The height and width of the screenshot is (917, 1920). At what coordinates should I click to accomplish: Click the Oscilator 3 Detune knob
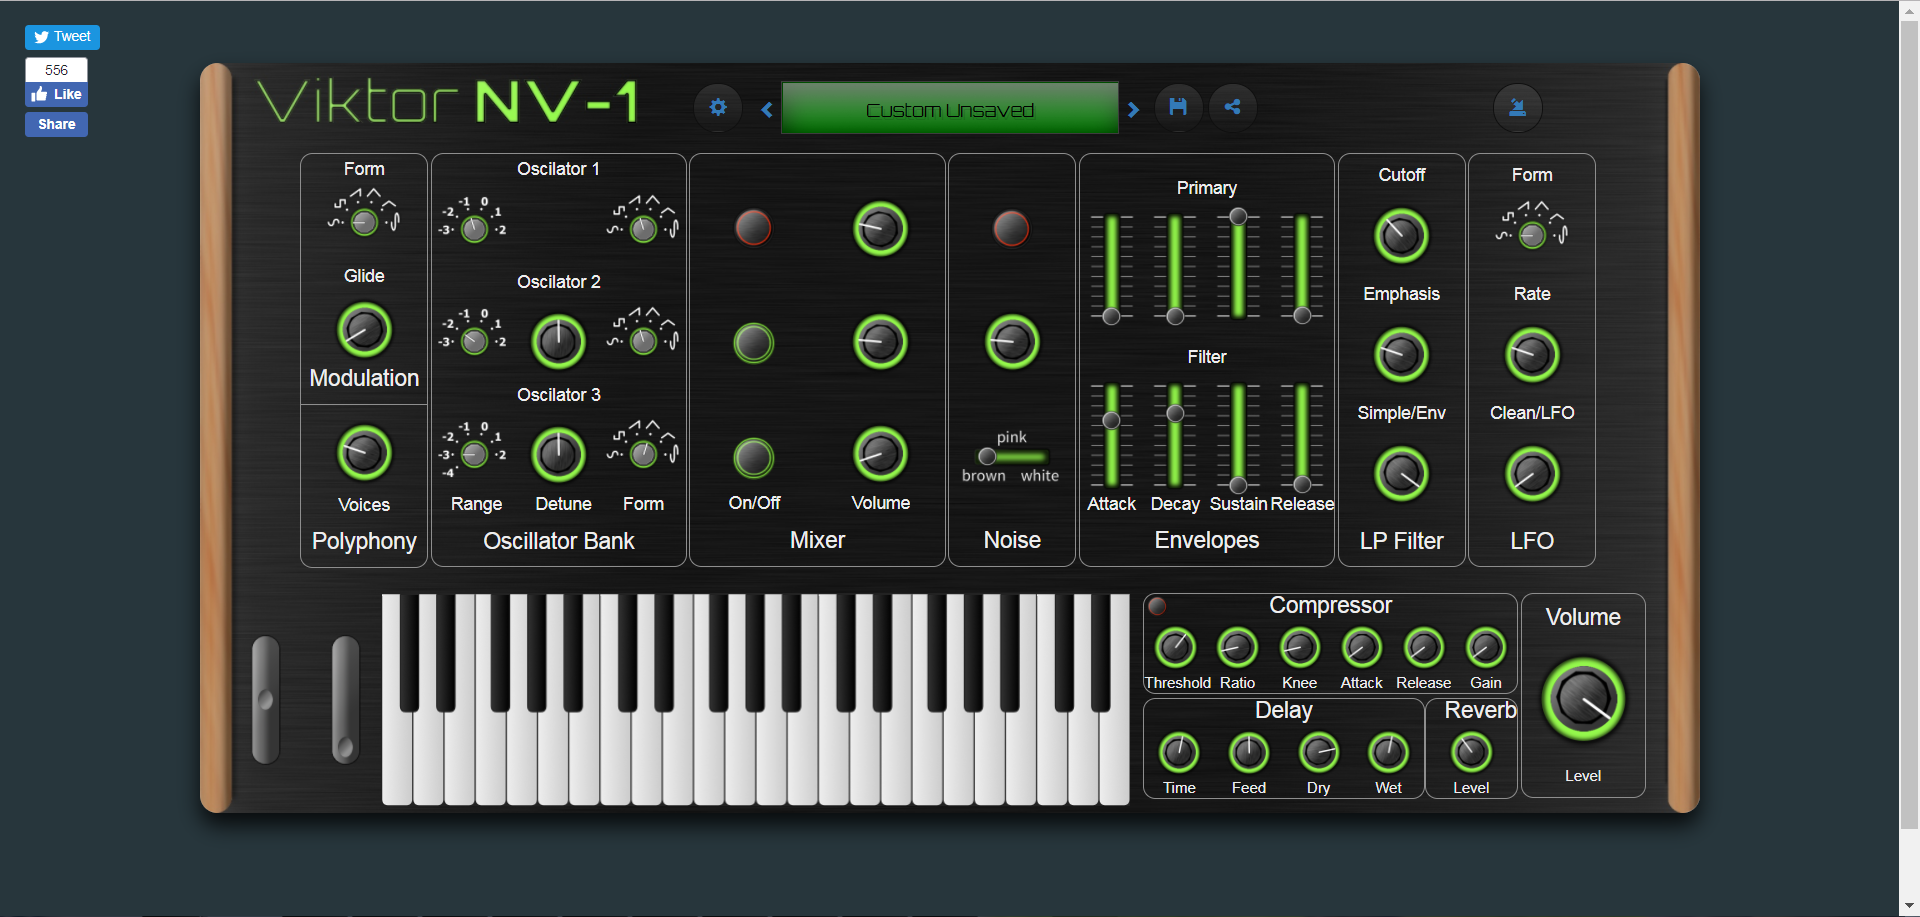click(558, 455)
